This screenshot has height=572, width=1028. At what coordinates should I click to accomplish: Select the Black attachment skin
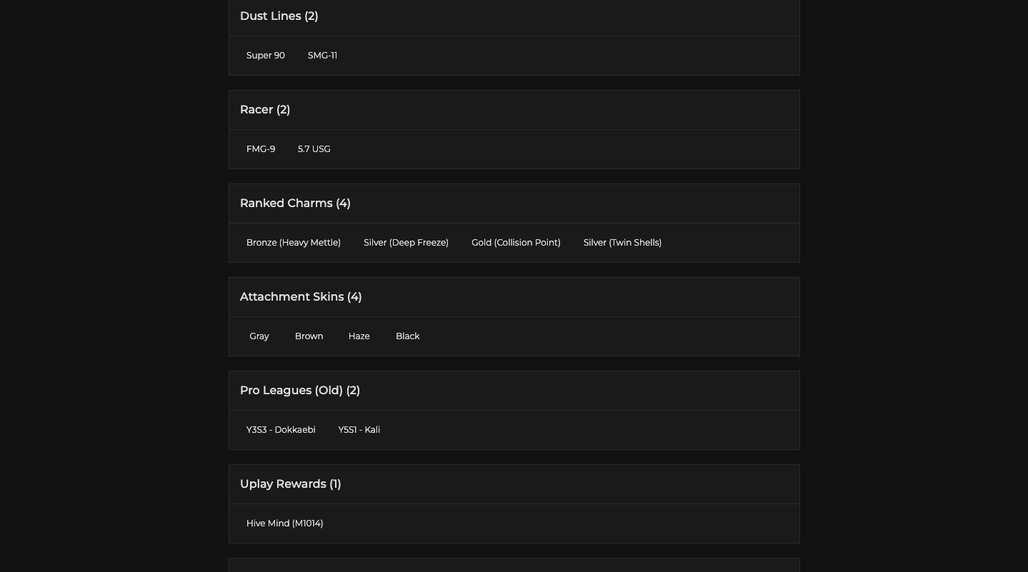407,336
